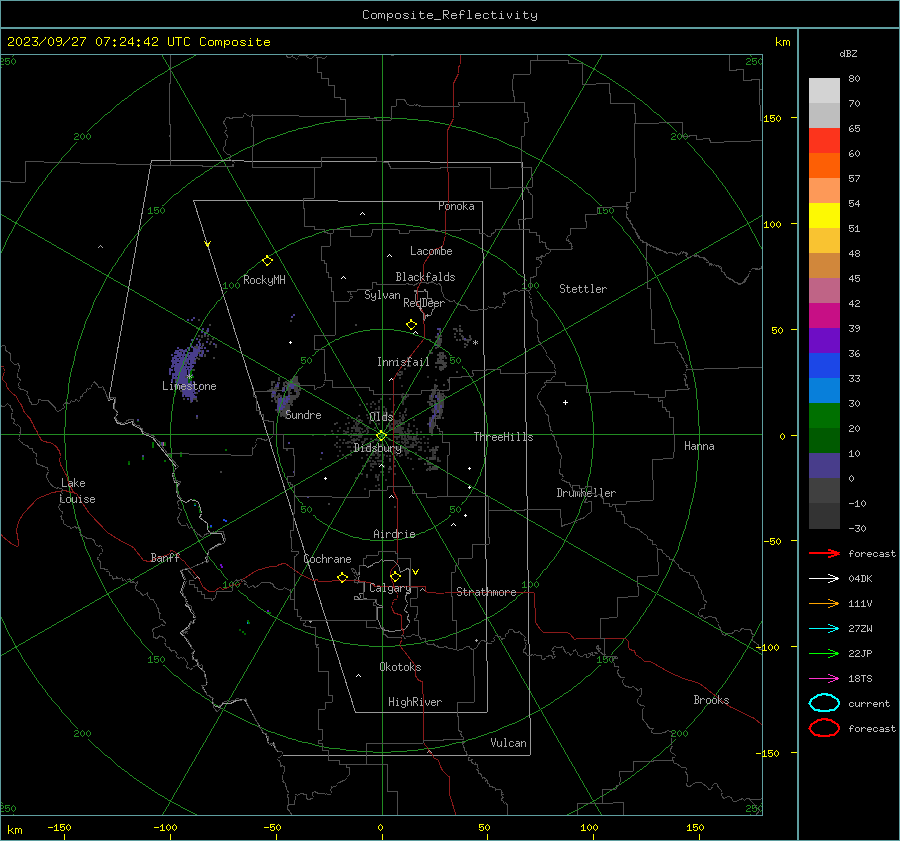
Task: Click the blue 33-36 dBZ color swatch
Action: [824, 366]
